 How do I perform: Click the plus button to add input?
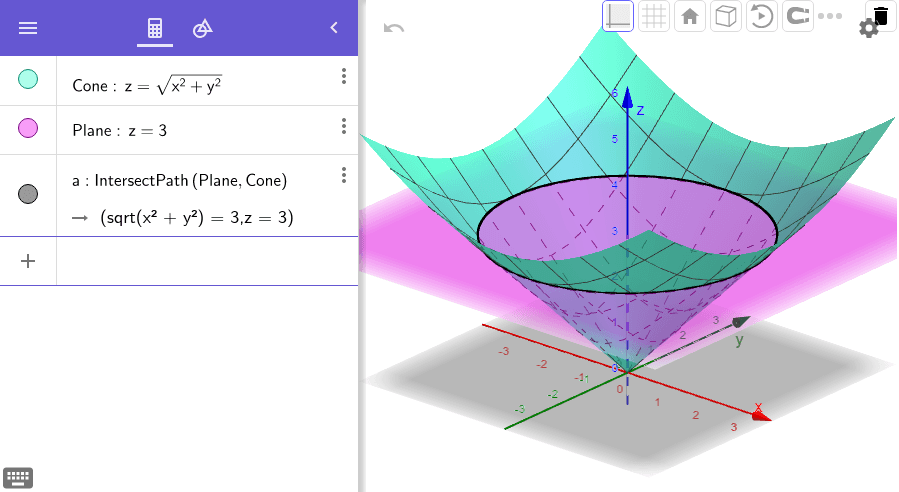click(x=28, y=261)
